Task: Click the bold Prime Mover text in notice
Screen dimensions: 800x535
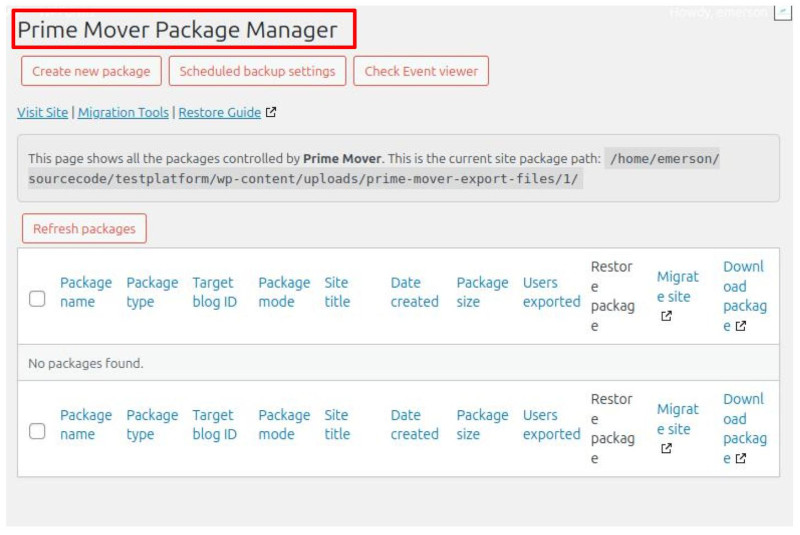Action: (342, 159)
